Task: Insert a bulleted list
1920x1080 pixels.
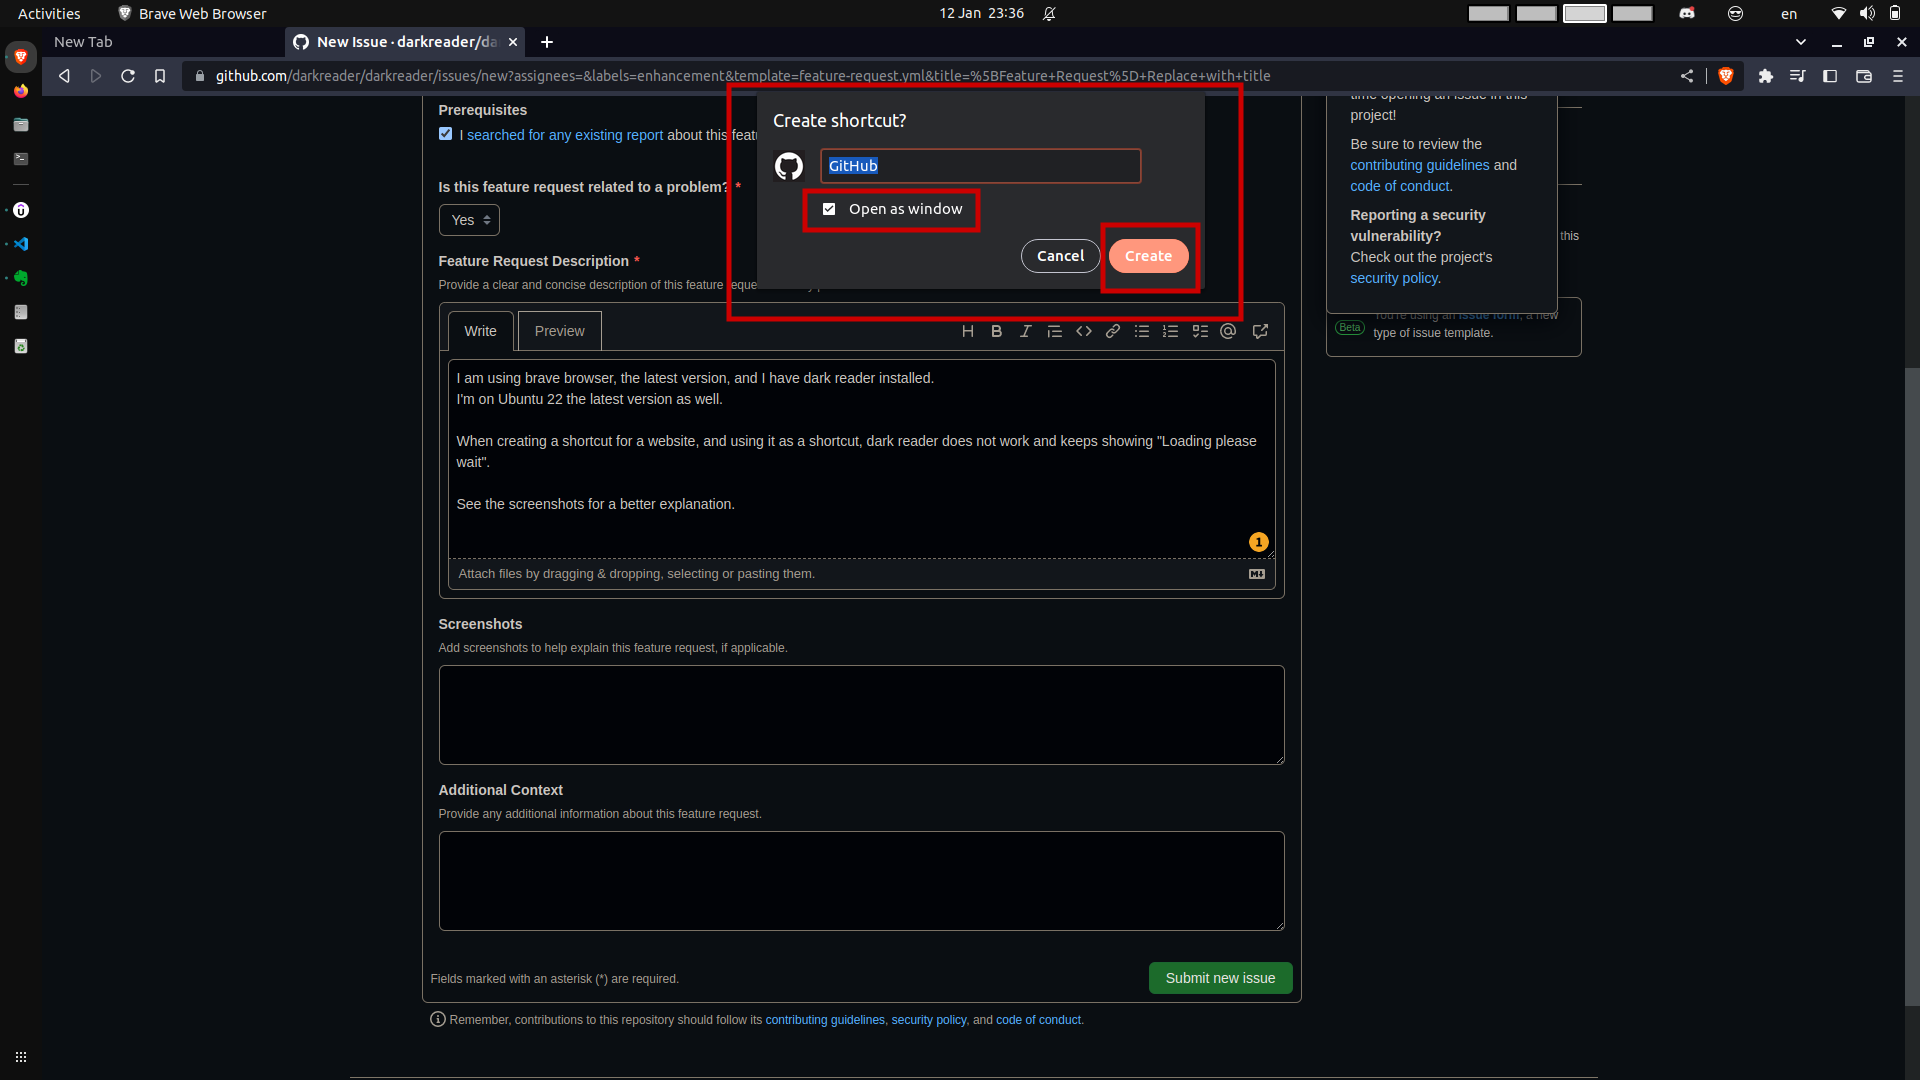Action: click(x=1141, y=331)
